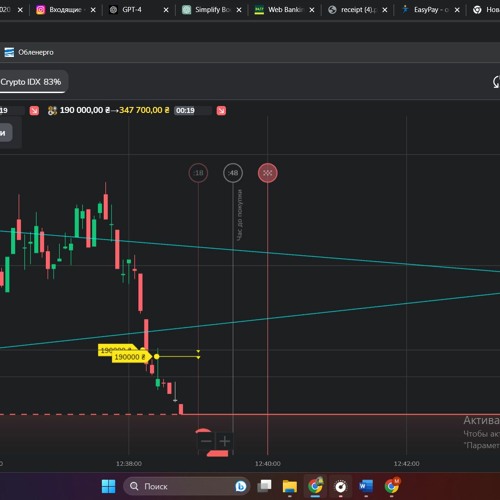Click the 12:40:00 time axis label
The image size is (500, 500).
pos(268,464)
